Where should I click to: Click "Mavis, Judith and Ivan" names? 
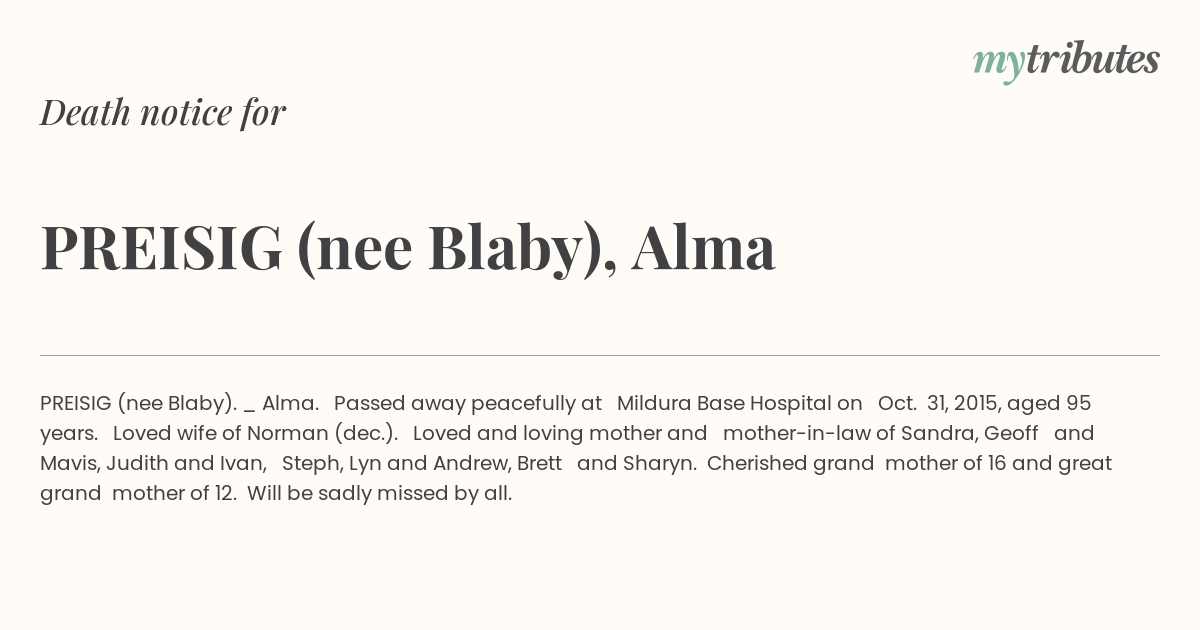click(x=152, y=463)
